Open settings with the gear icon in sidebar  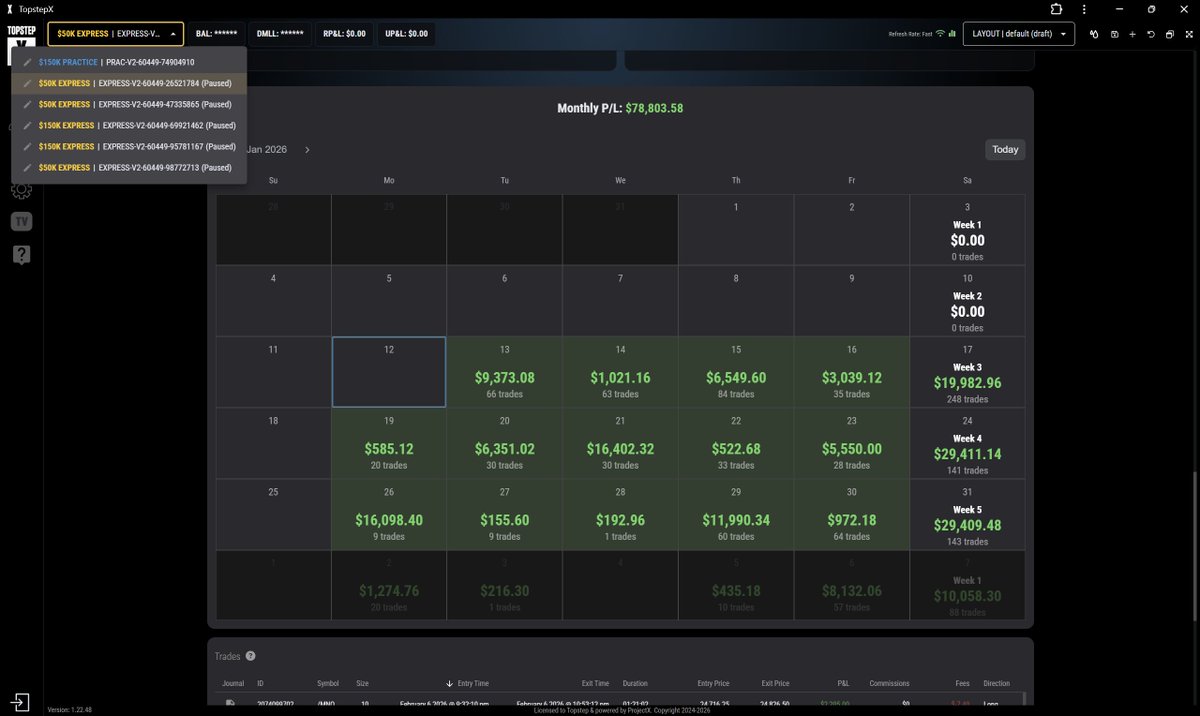coord(21,190)
